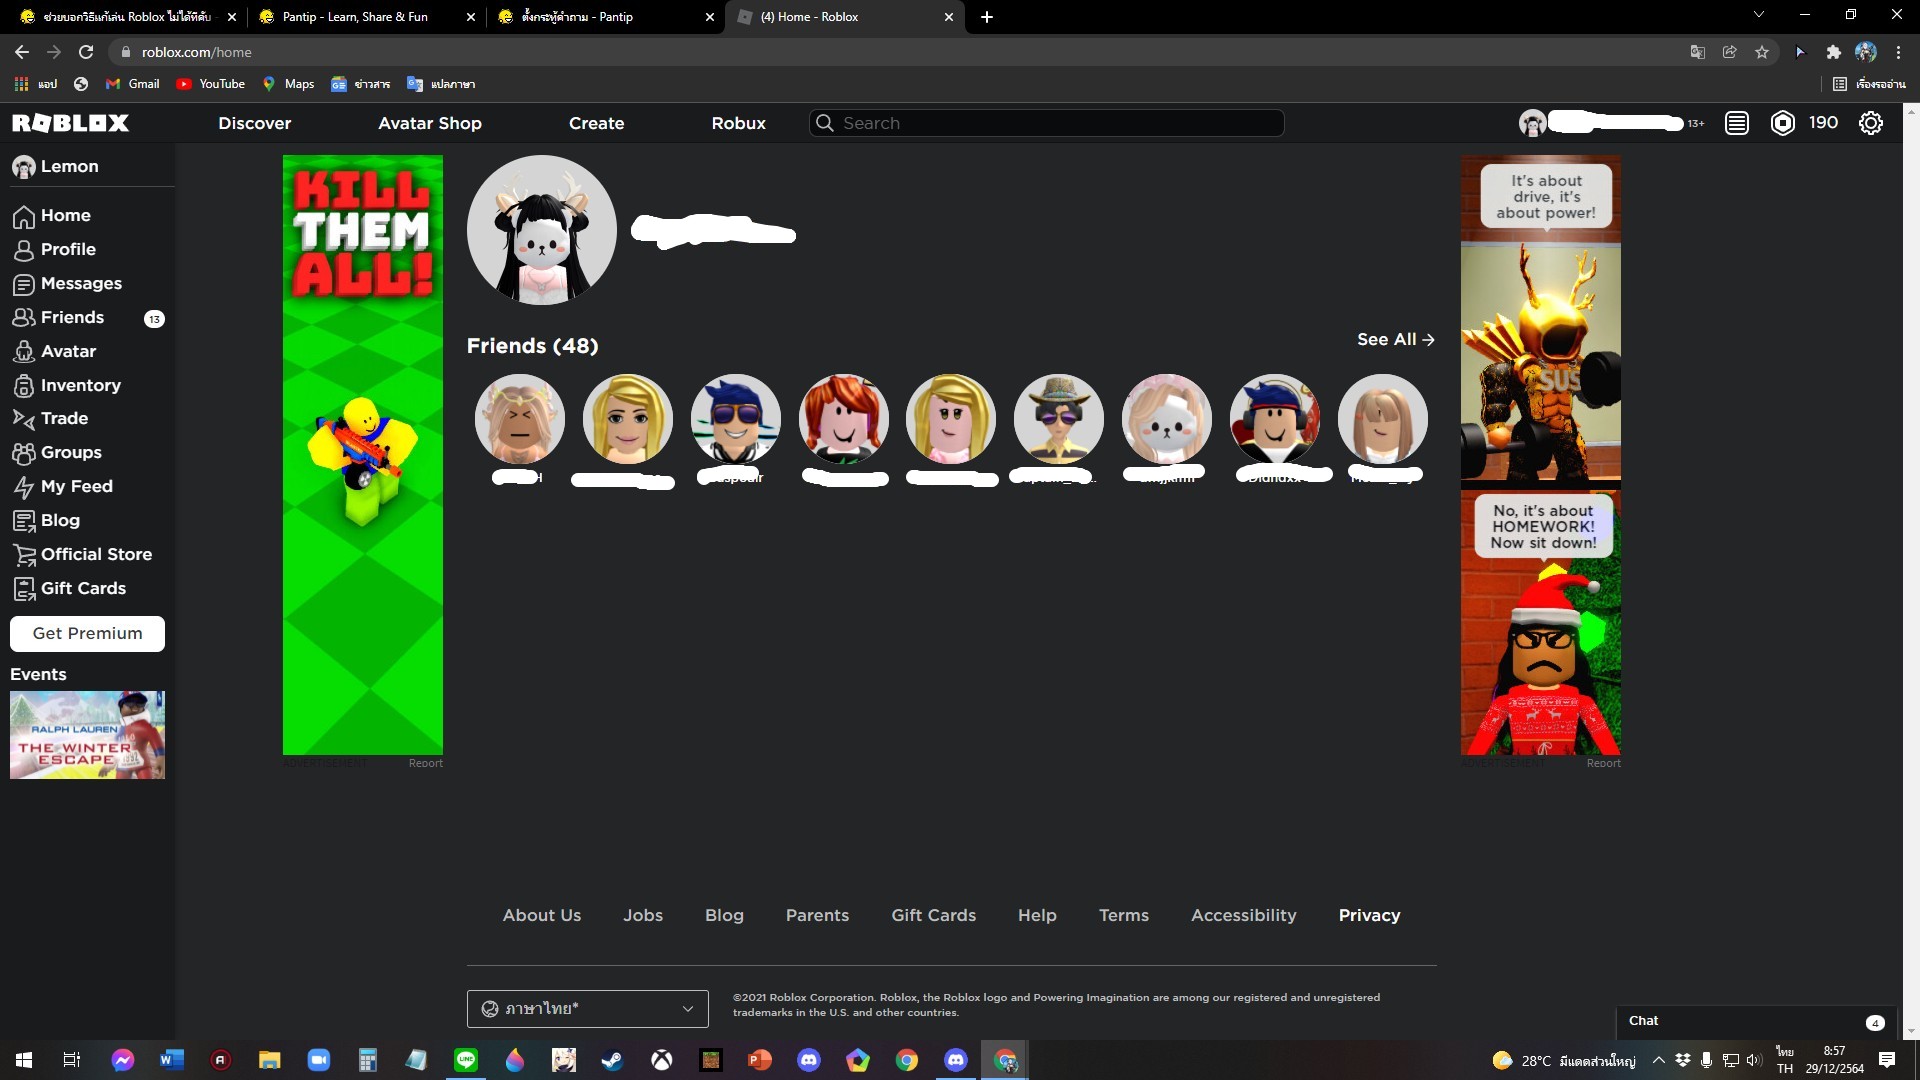Open Home in the sidebar
This screenshot has width=1920, height=1080.
click(x=52, y=215)
